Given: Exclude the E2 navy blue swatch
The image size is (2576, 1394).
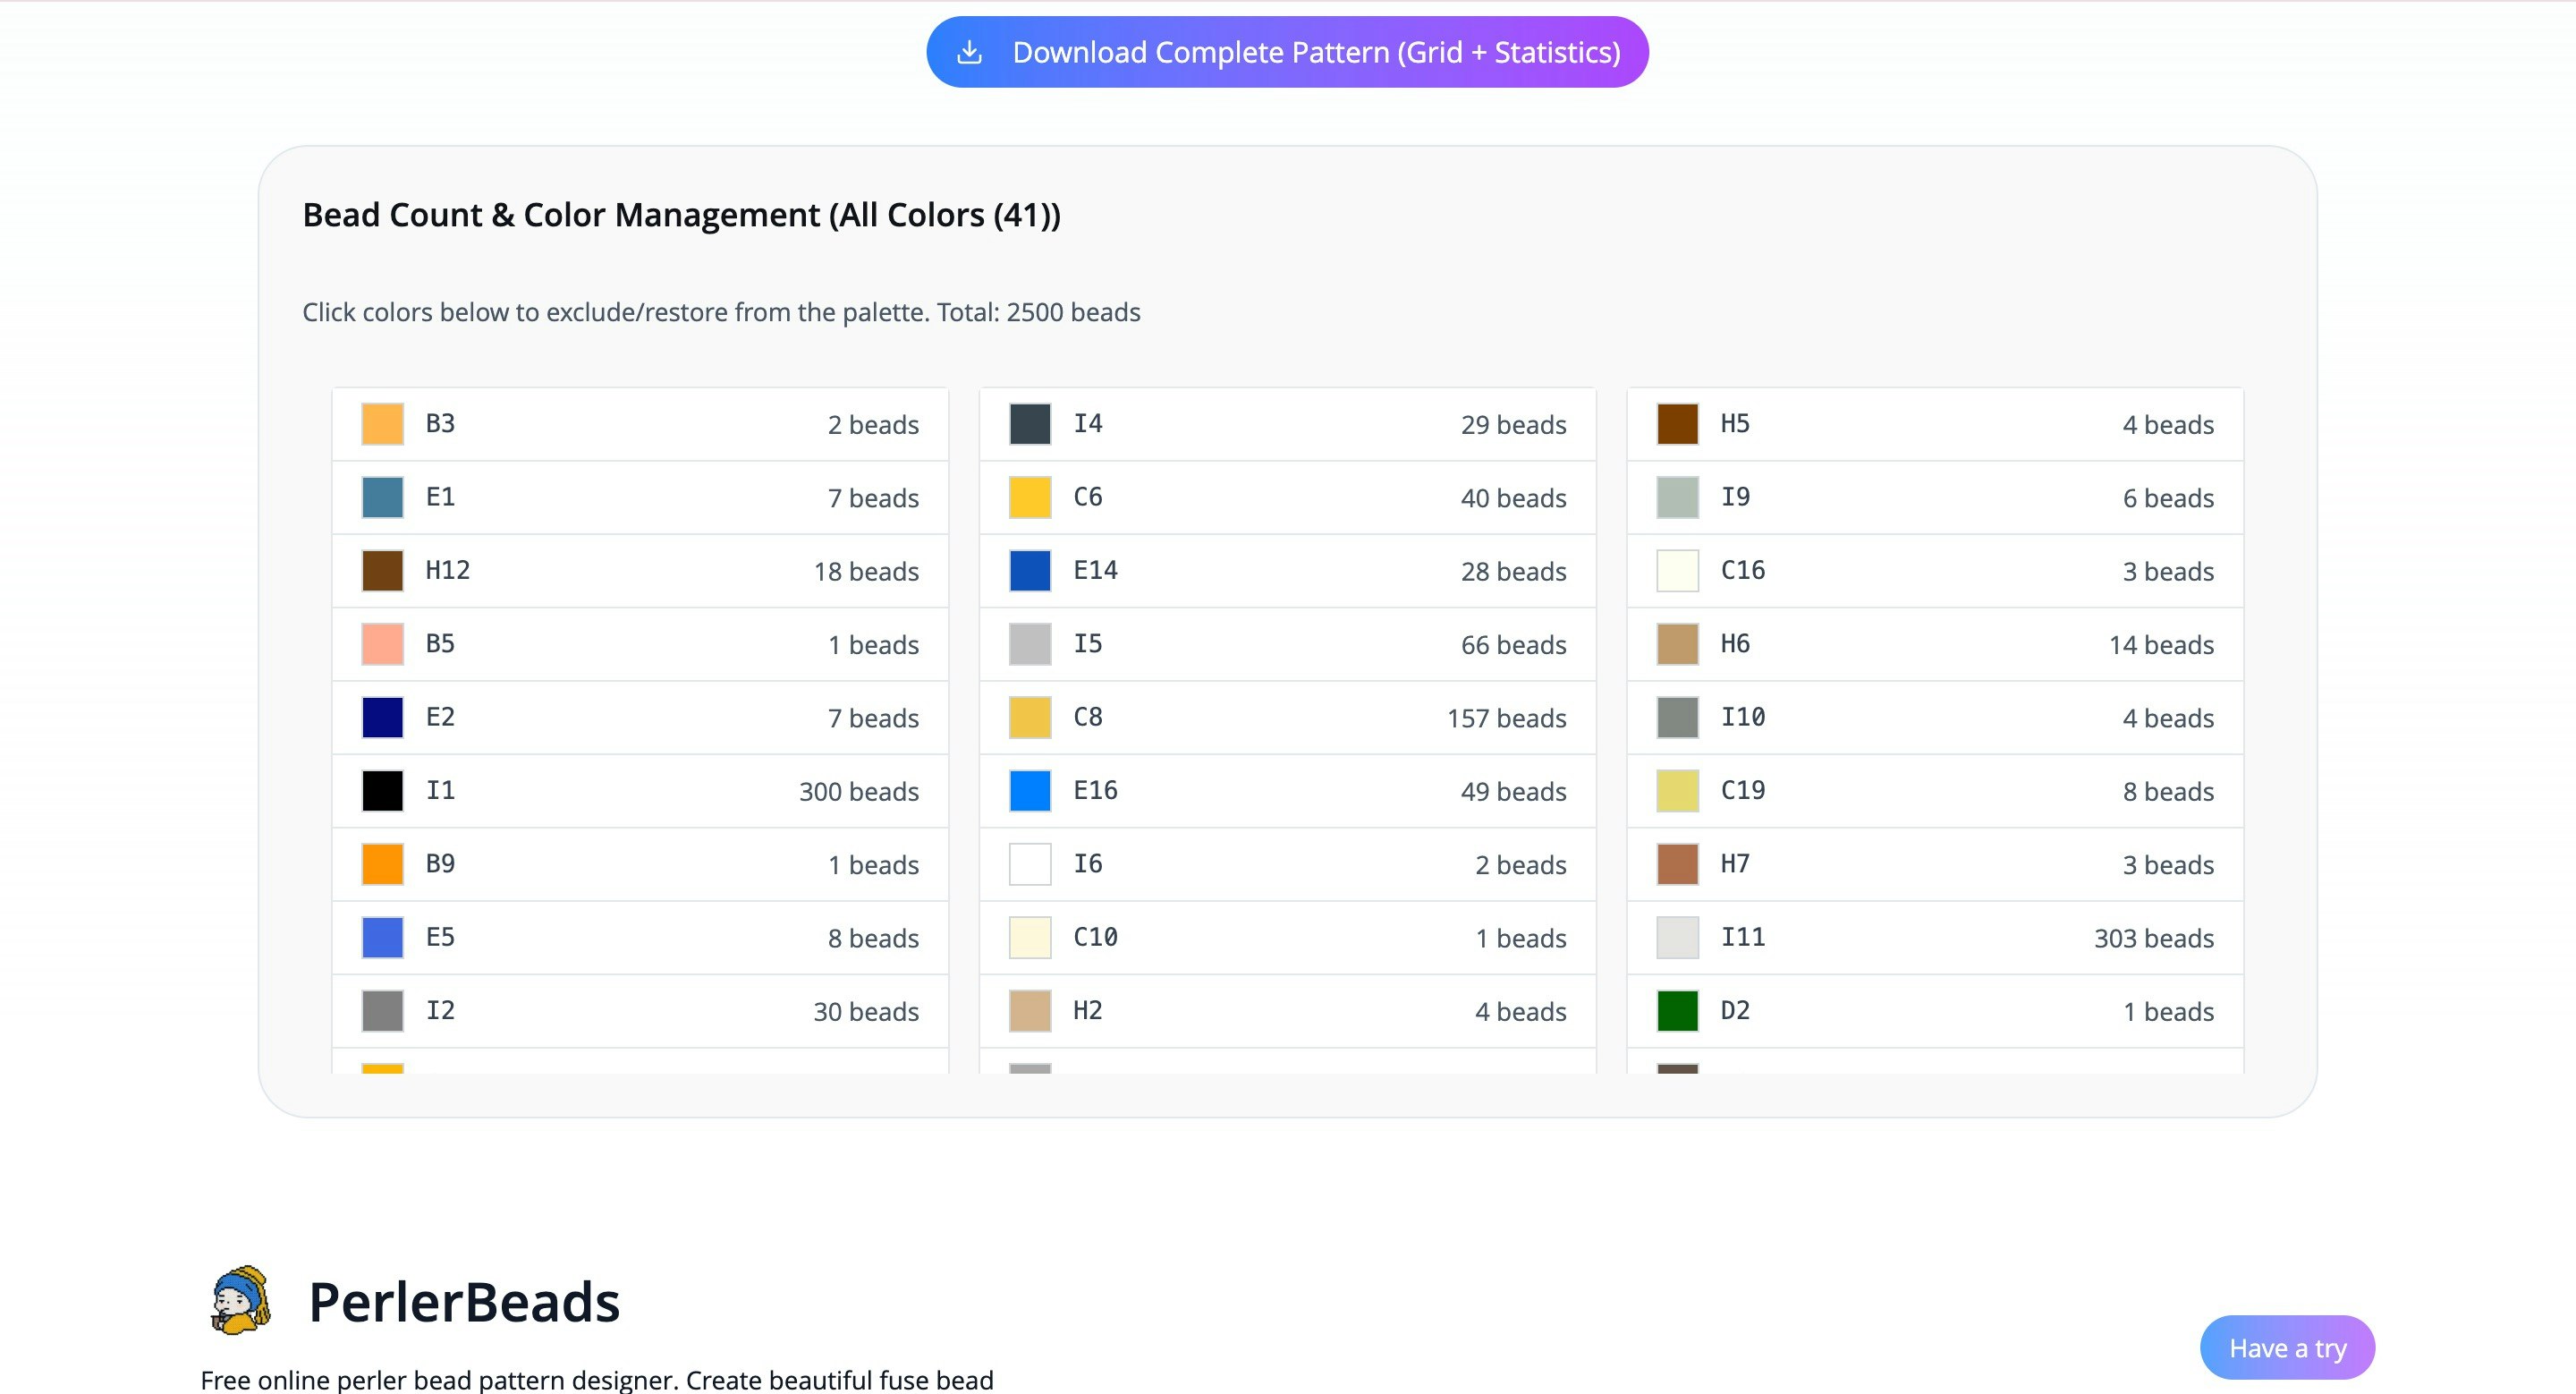Looking at the screenshot, I should click(x=382, y=718).
